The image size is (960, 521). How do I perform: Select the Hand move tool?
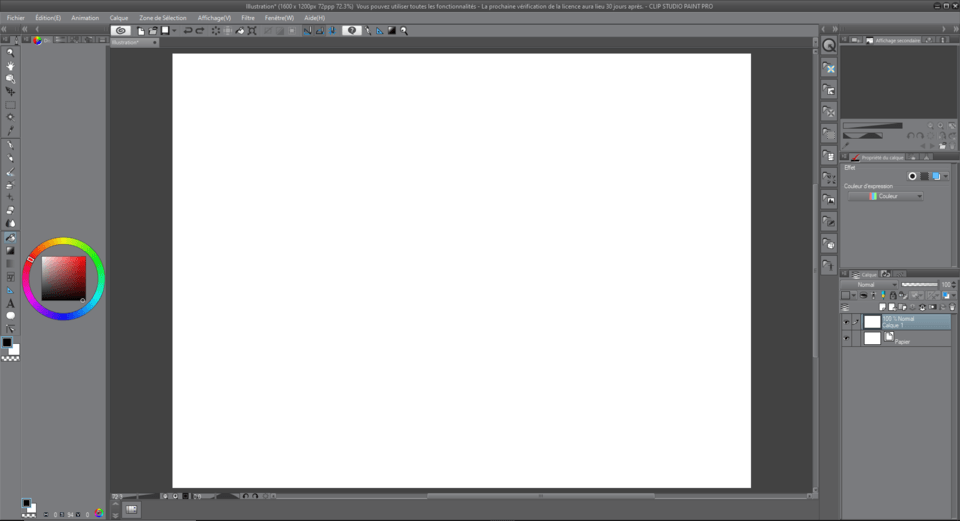(11, 65)
